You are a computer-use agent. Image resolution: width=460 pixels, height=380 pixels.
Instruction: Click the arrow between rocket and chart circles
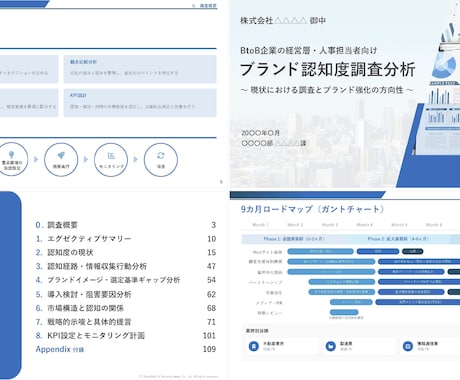coord(86,159)
